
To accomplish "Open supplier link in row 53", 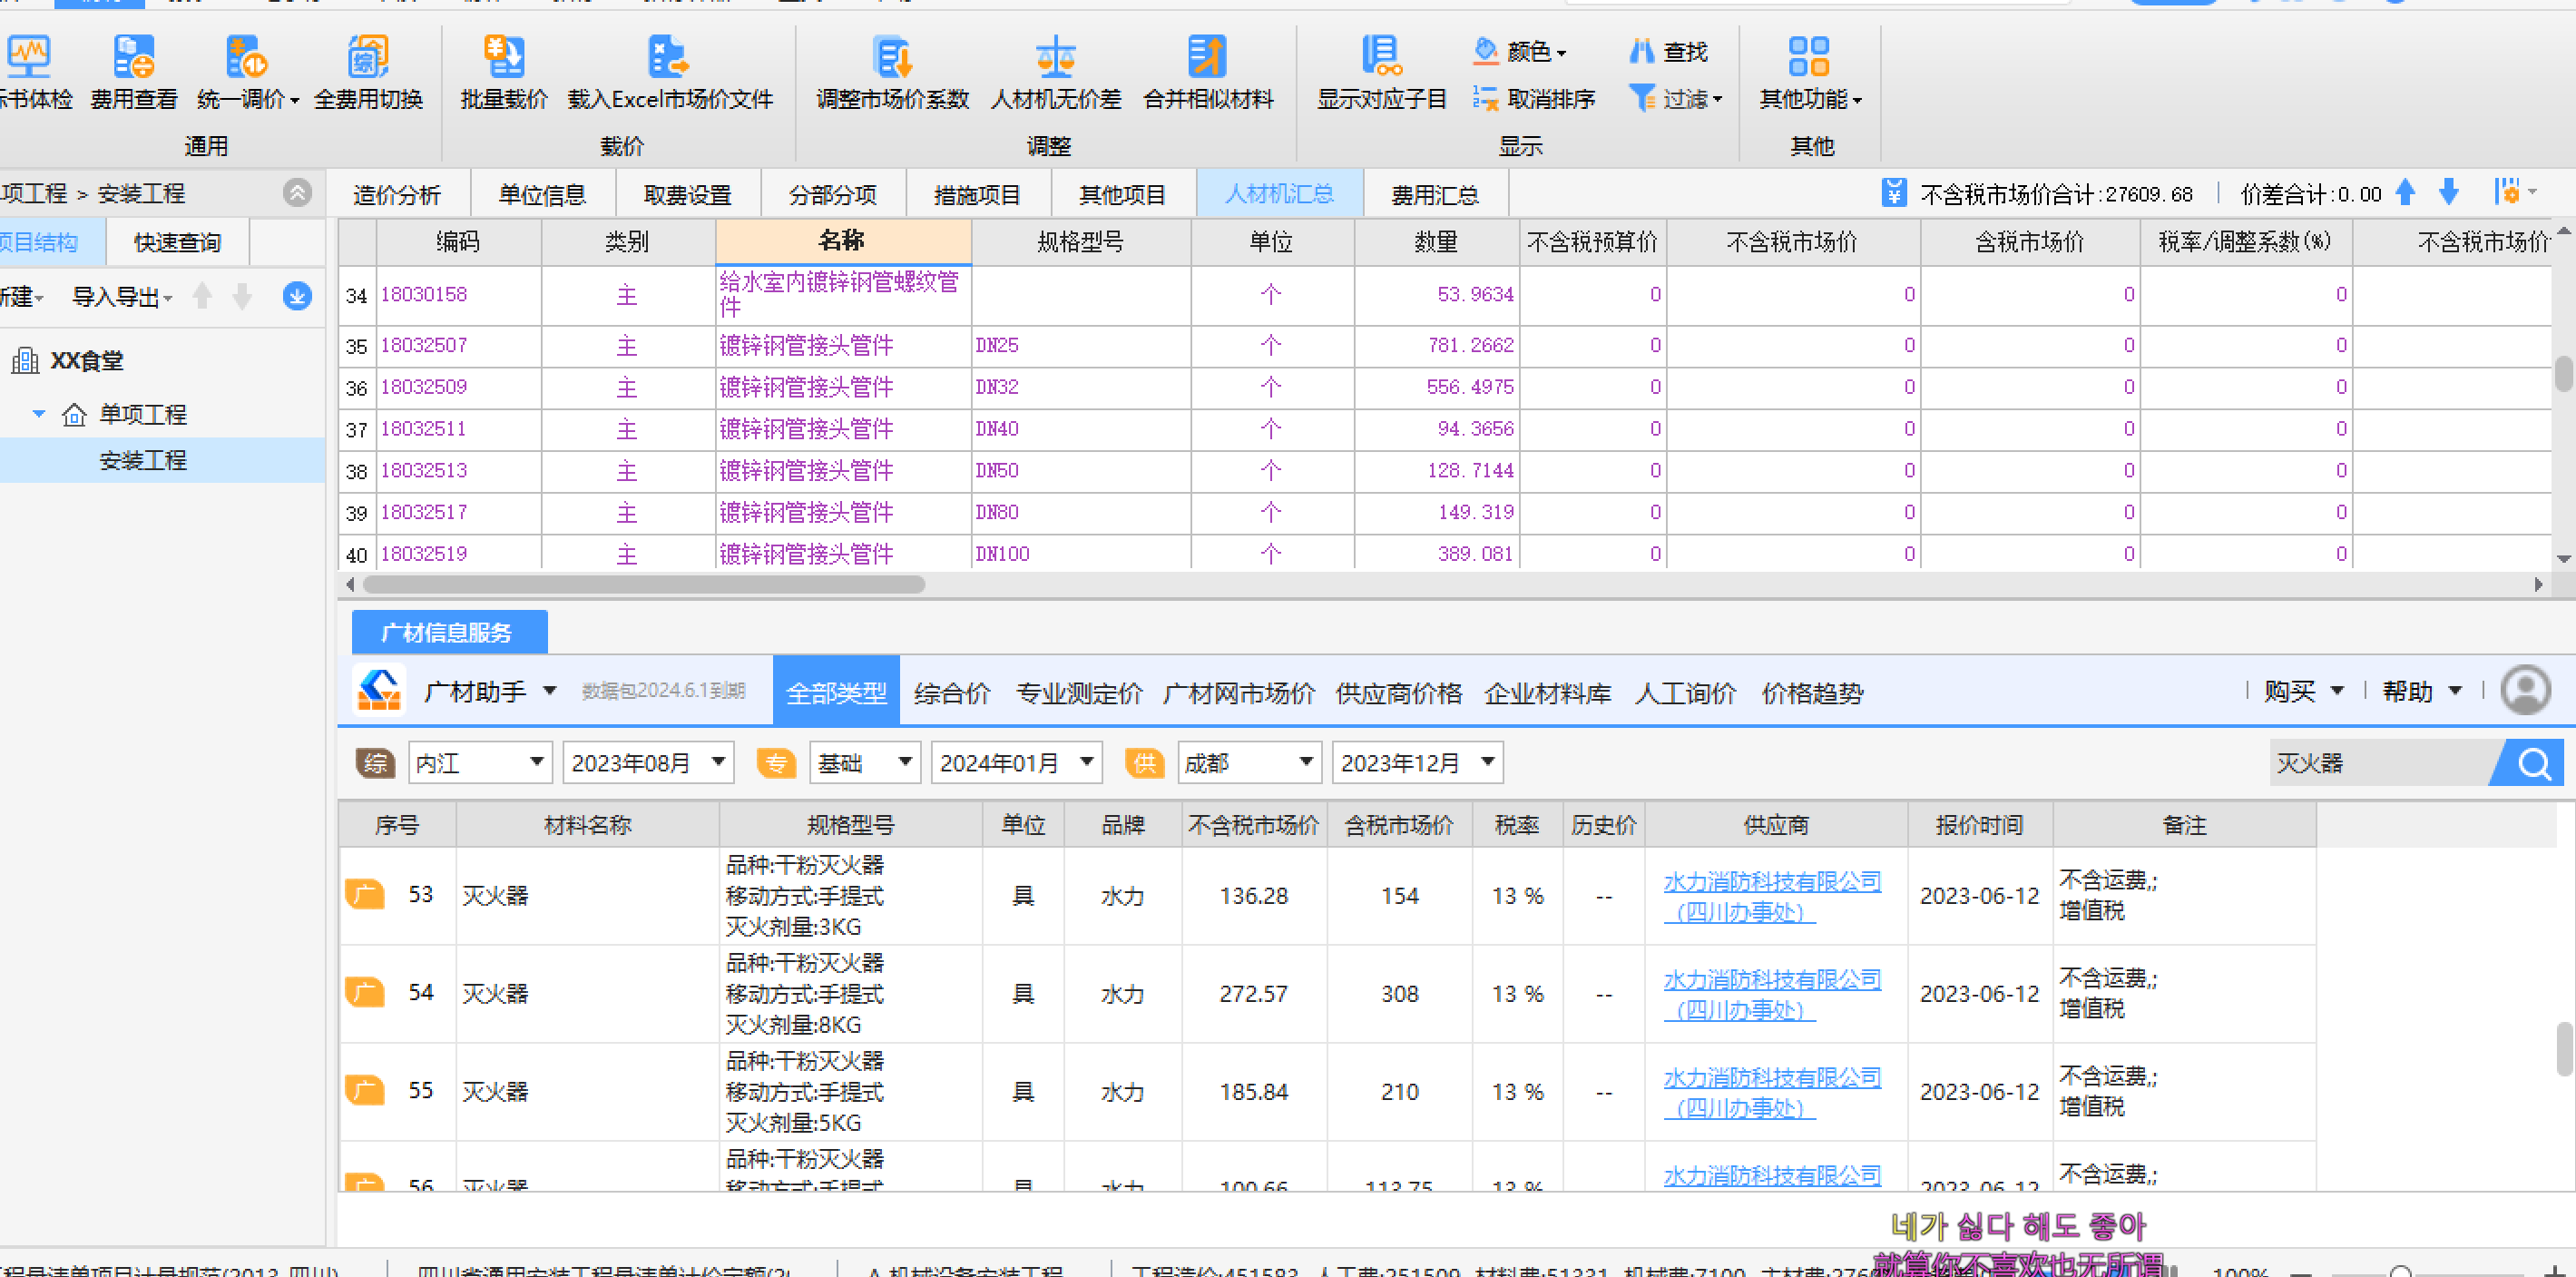I will 1772,896.
